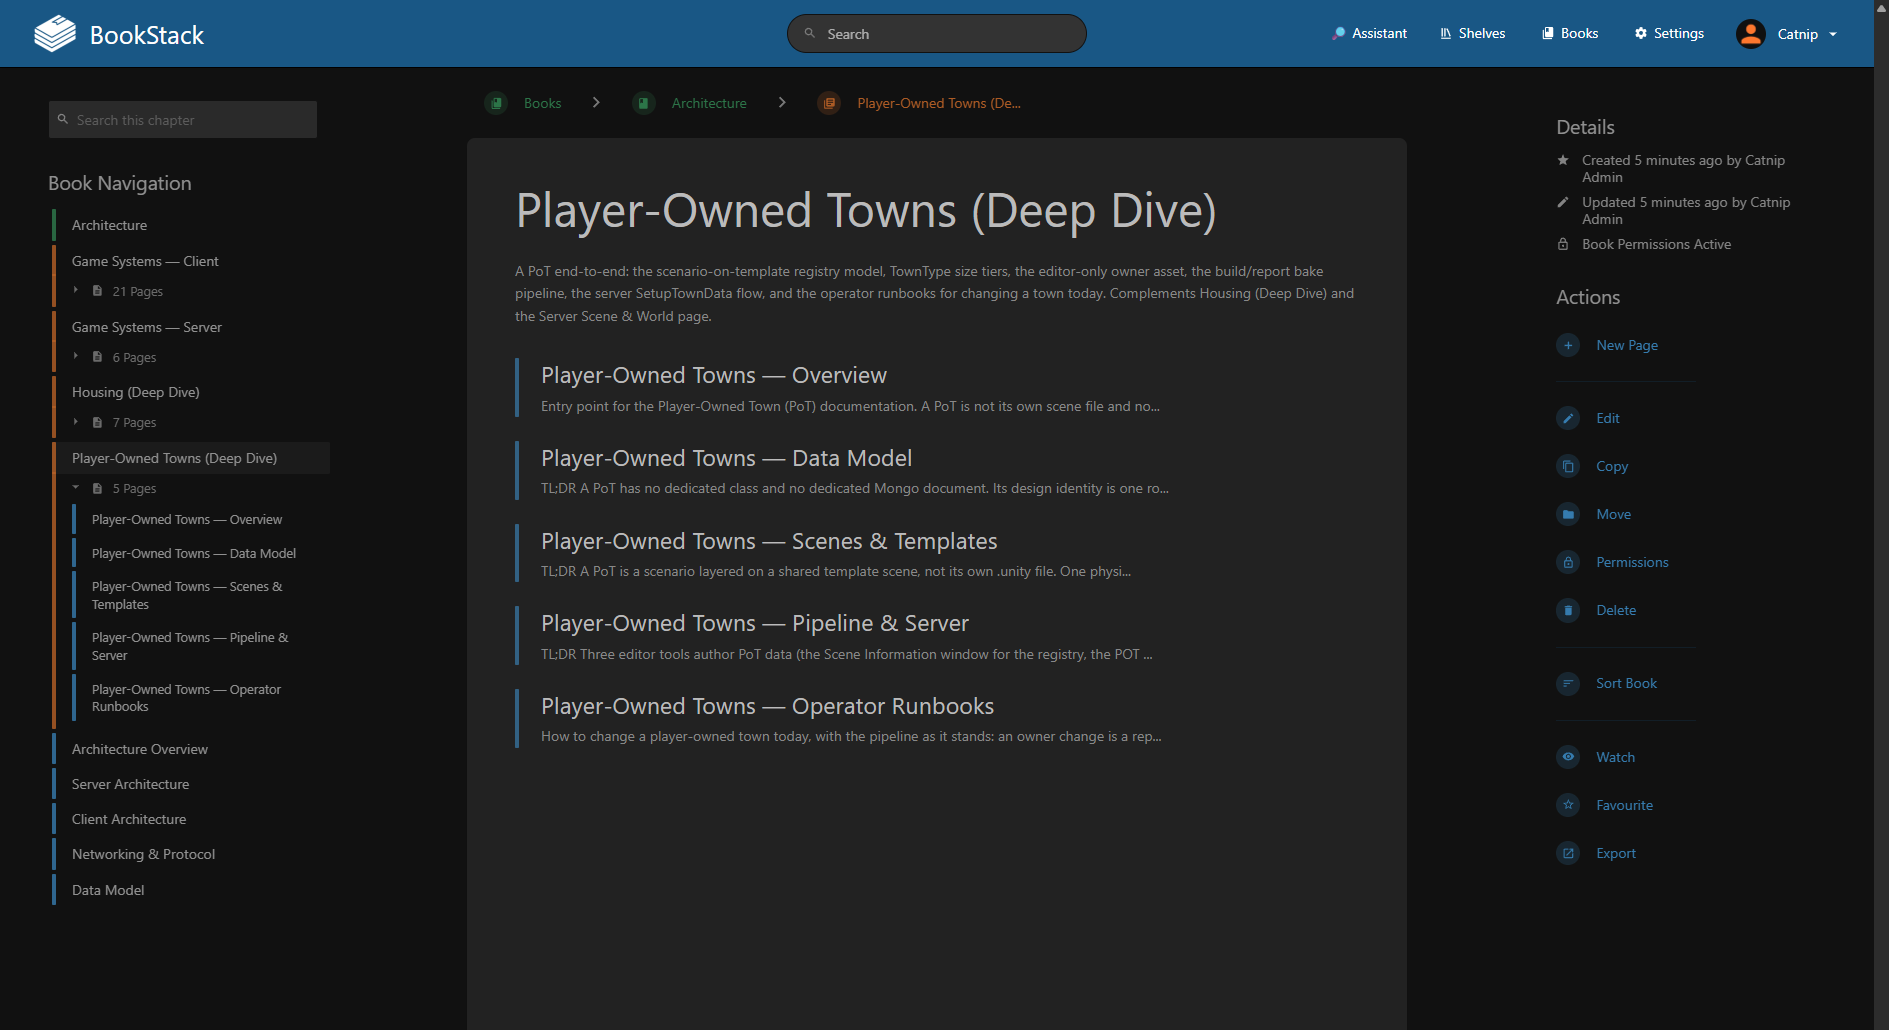Click the Catnip user avatar

click(1750, 34)
